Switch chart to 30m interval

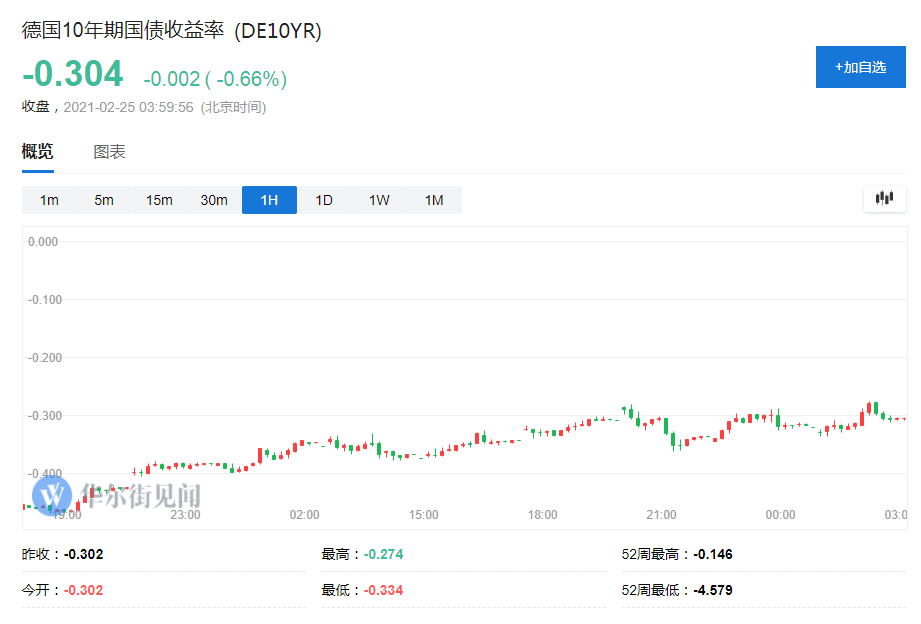coord(214,200)
